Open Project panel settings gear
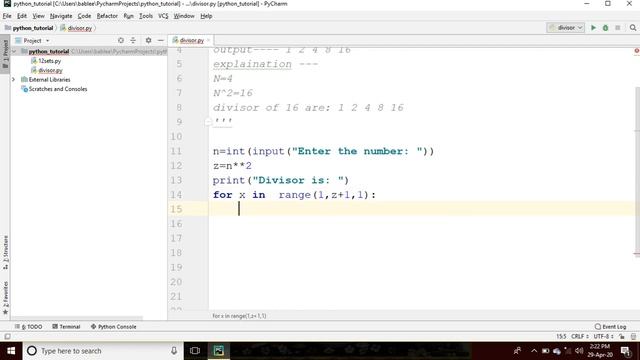 coord(148,40)
